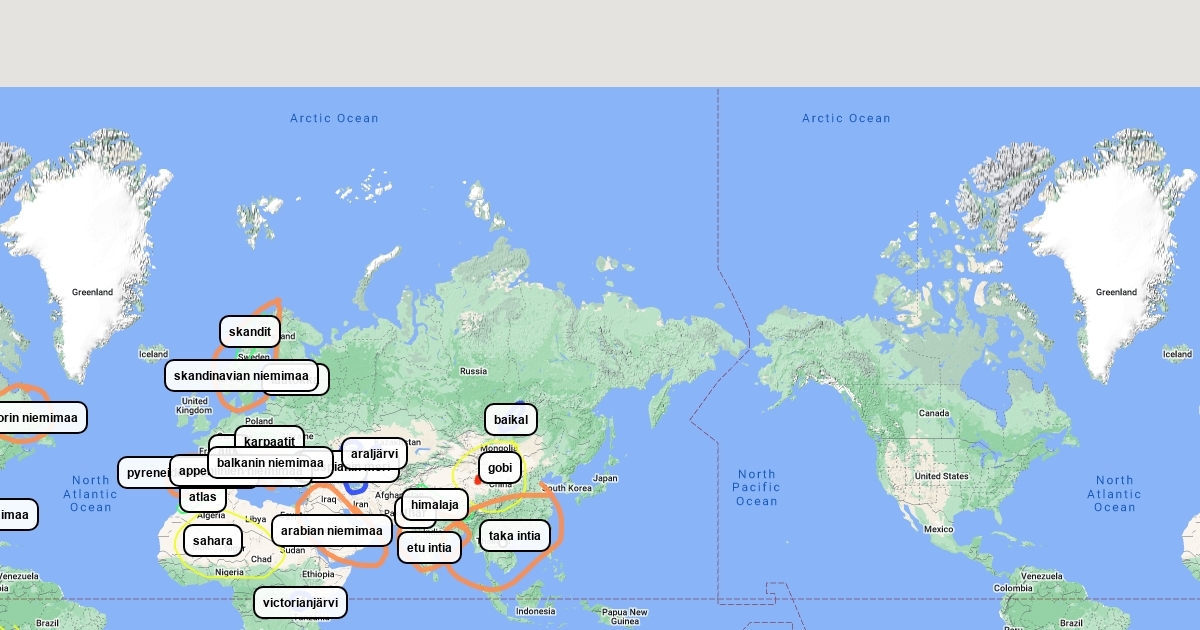The width and height of the screenshot is (1200, 630).
Task: Click the himalaja label
Action: coord(434,505)
